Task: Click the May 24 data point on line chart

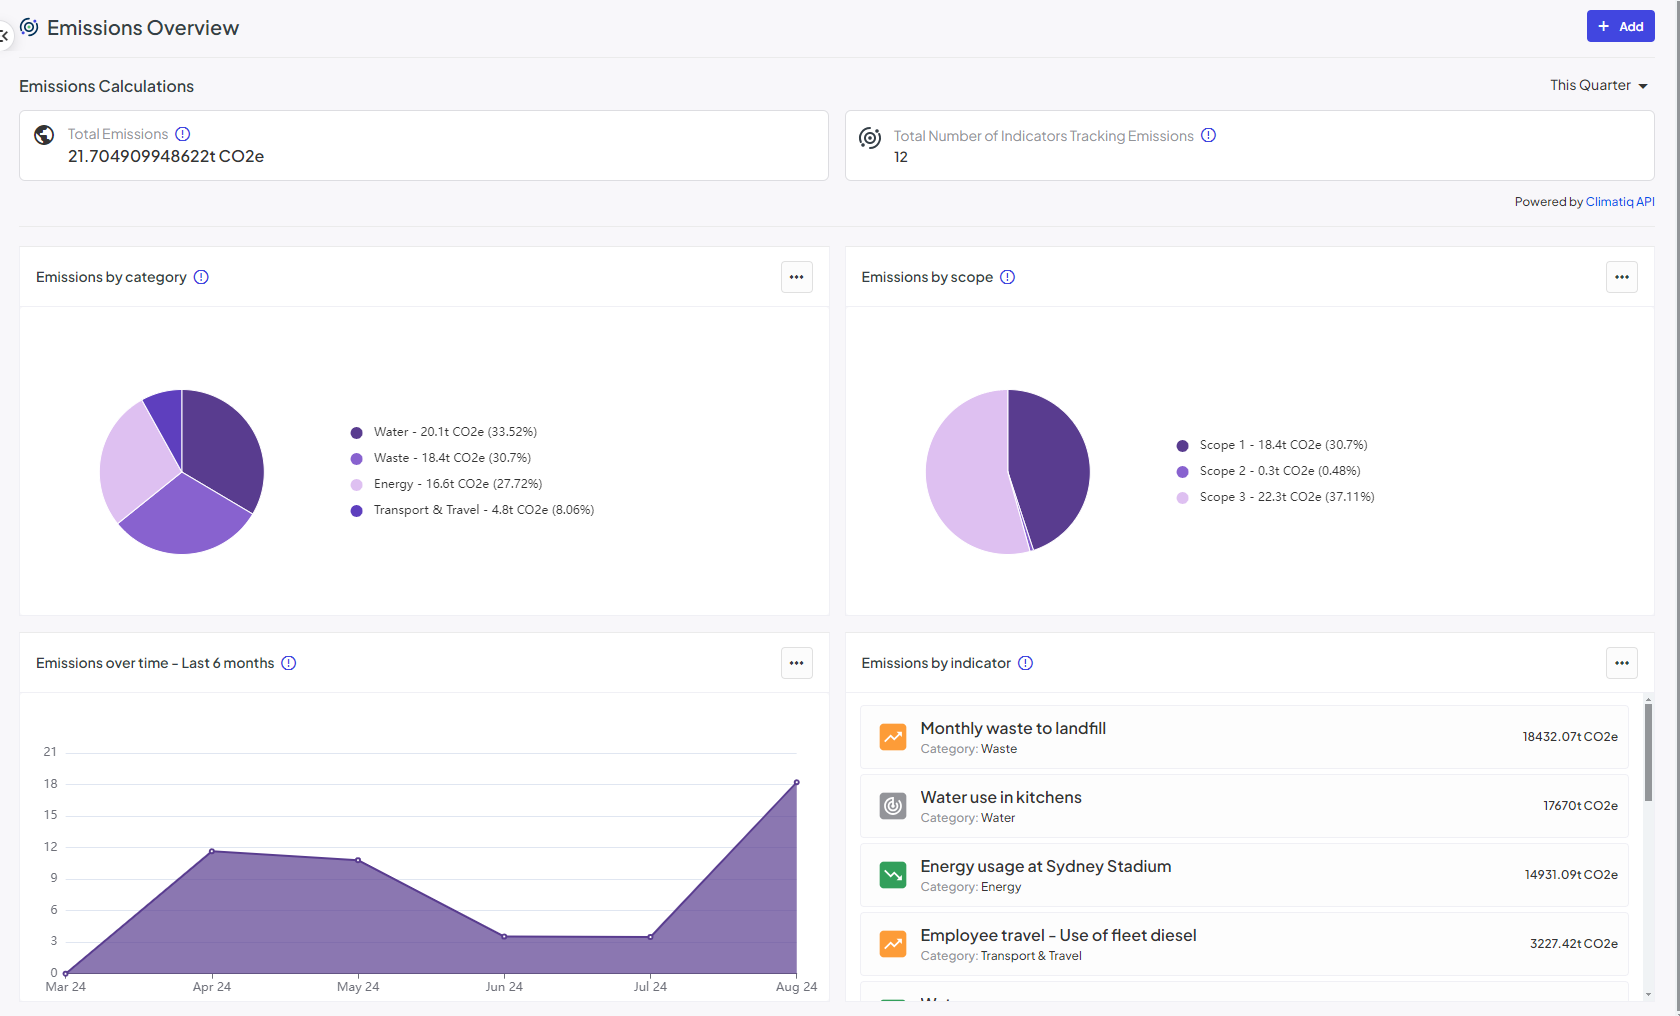Action: point(358,860)
